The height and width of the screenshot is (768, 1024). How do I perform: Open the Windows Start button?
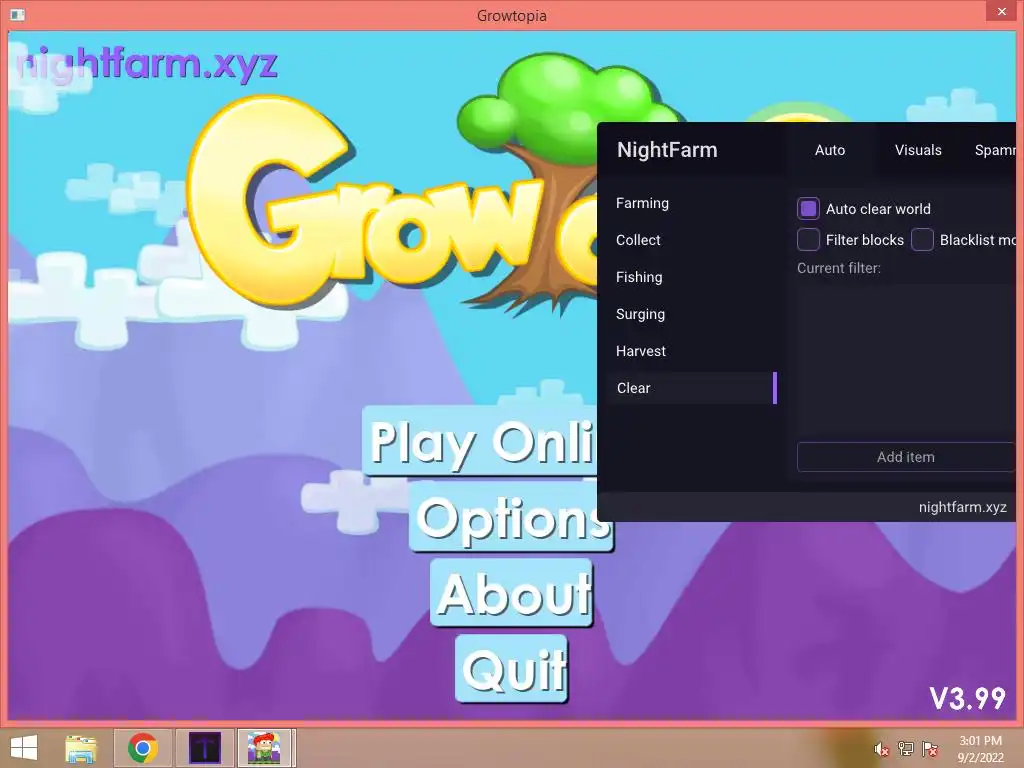pos(24,748)
